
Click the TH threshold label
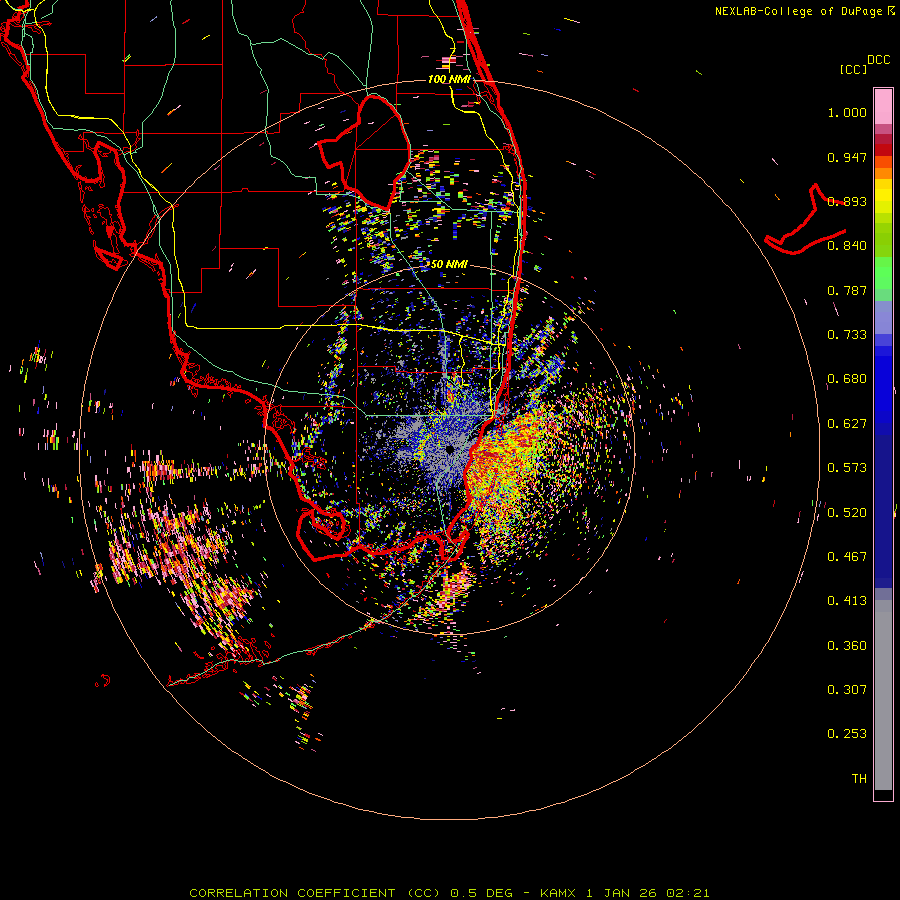tap(859, 779)
